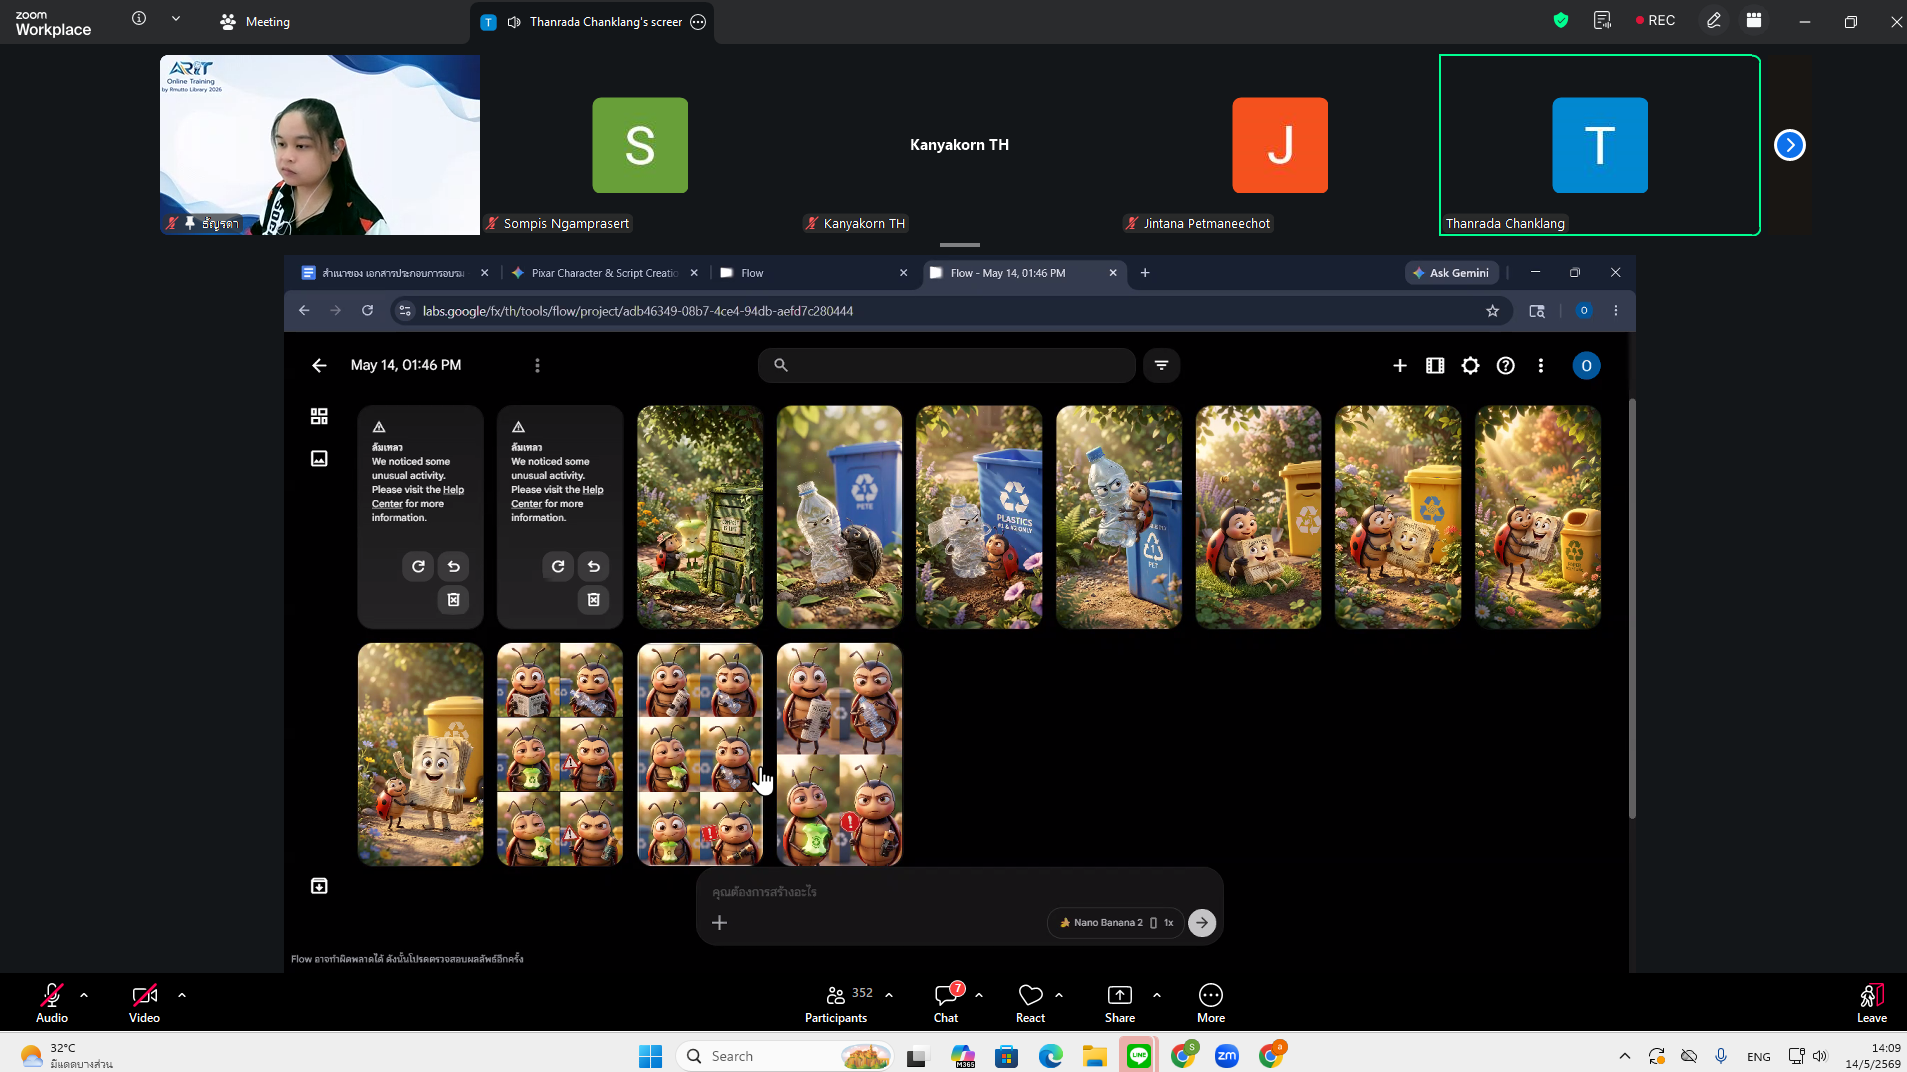Open Flow help question mark icon
The width and height of the screenshot is (1907, 1072).
pyautogui.click(x=1505, y=366)
